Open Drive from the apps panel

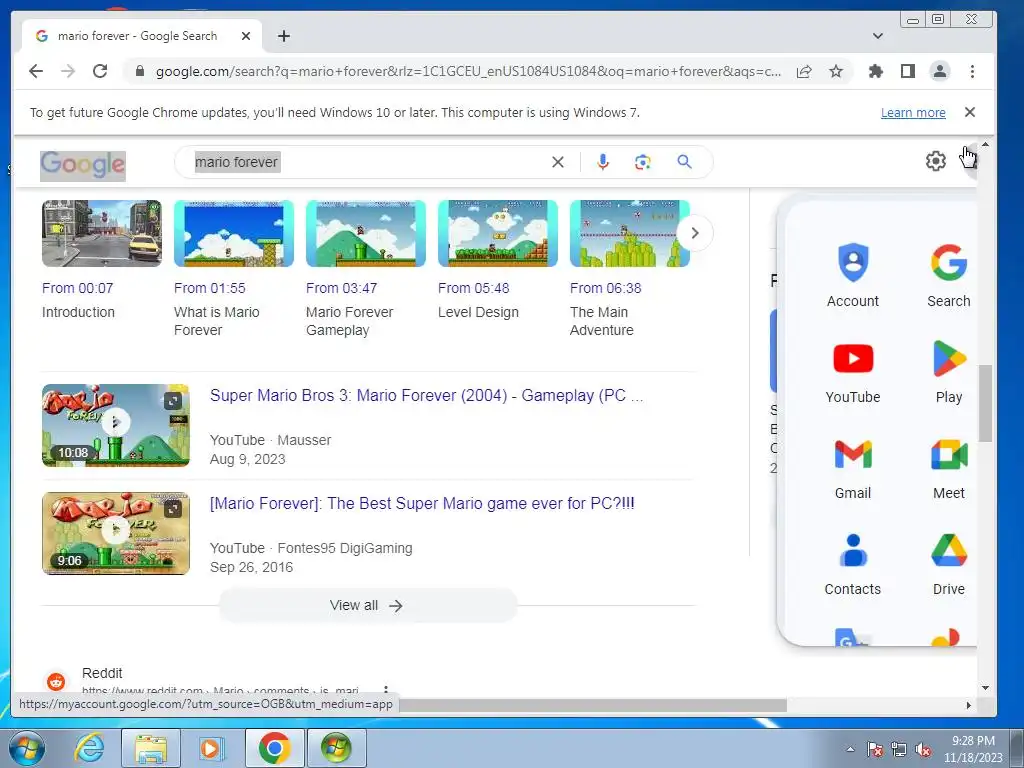point(948,563)
